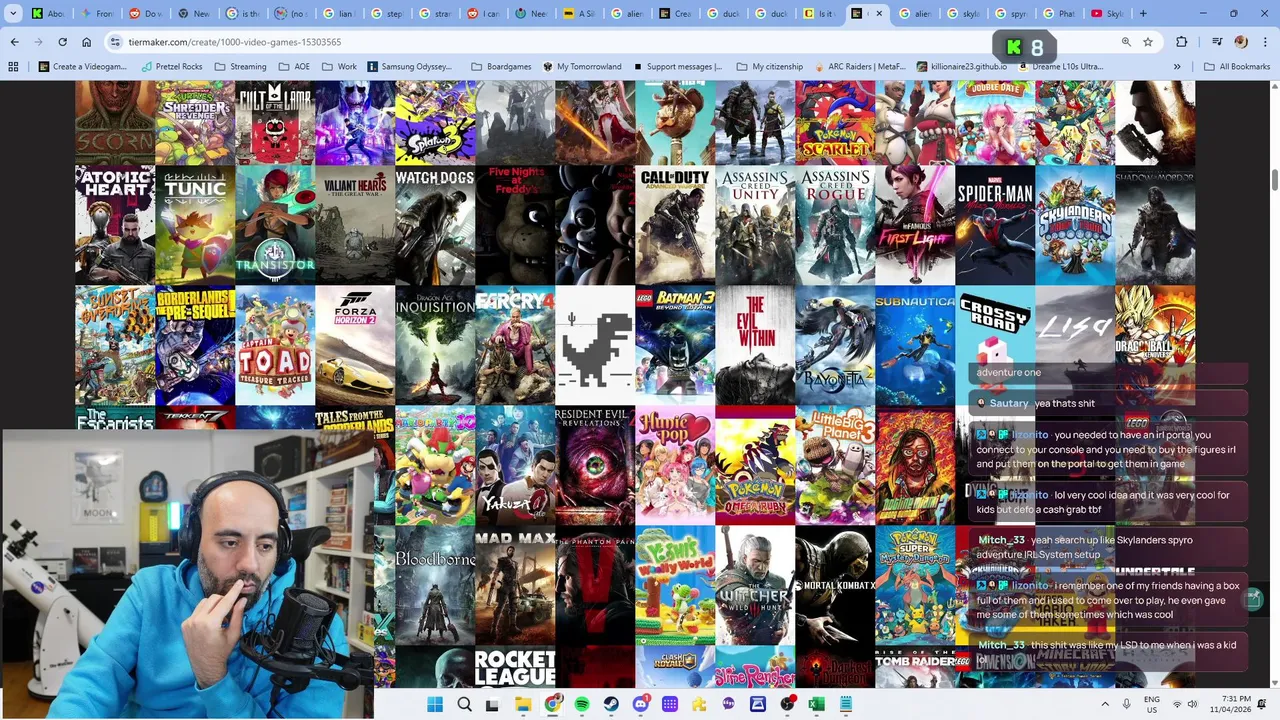Open the page zoom control in address bar
Image resolution: width=1280 pixels, height=720 pixels.
[1126, 42]
